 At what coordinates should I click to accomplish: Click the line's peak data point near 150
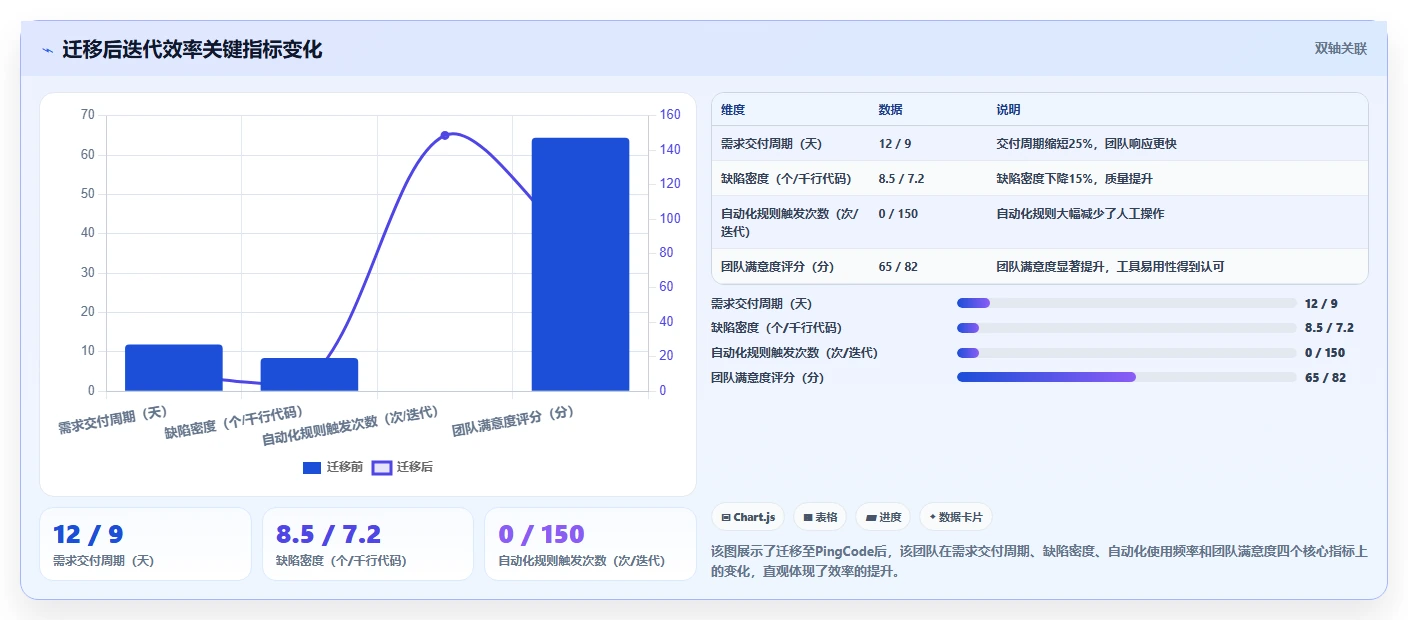click(x=445, y=135)
